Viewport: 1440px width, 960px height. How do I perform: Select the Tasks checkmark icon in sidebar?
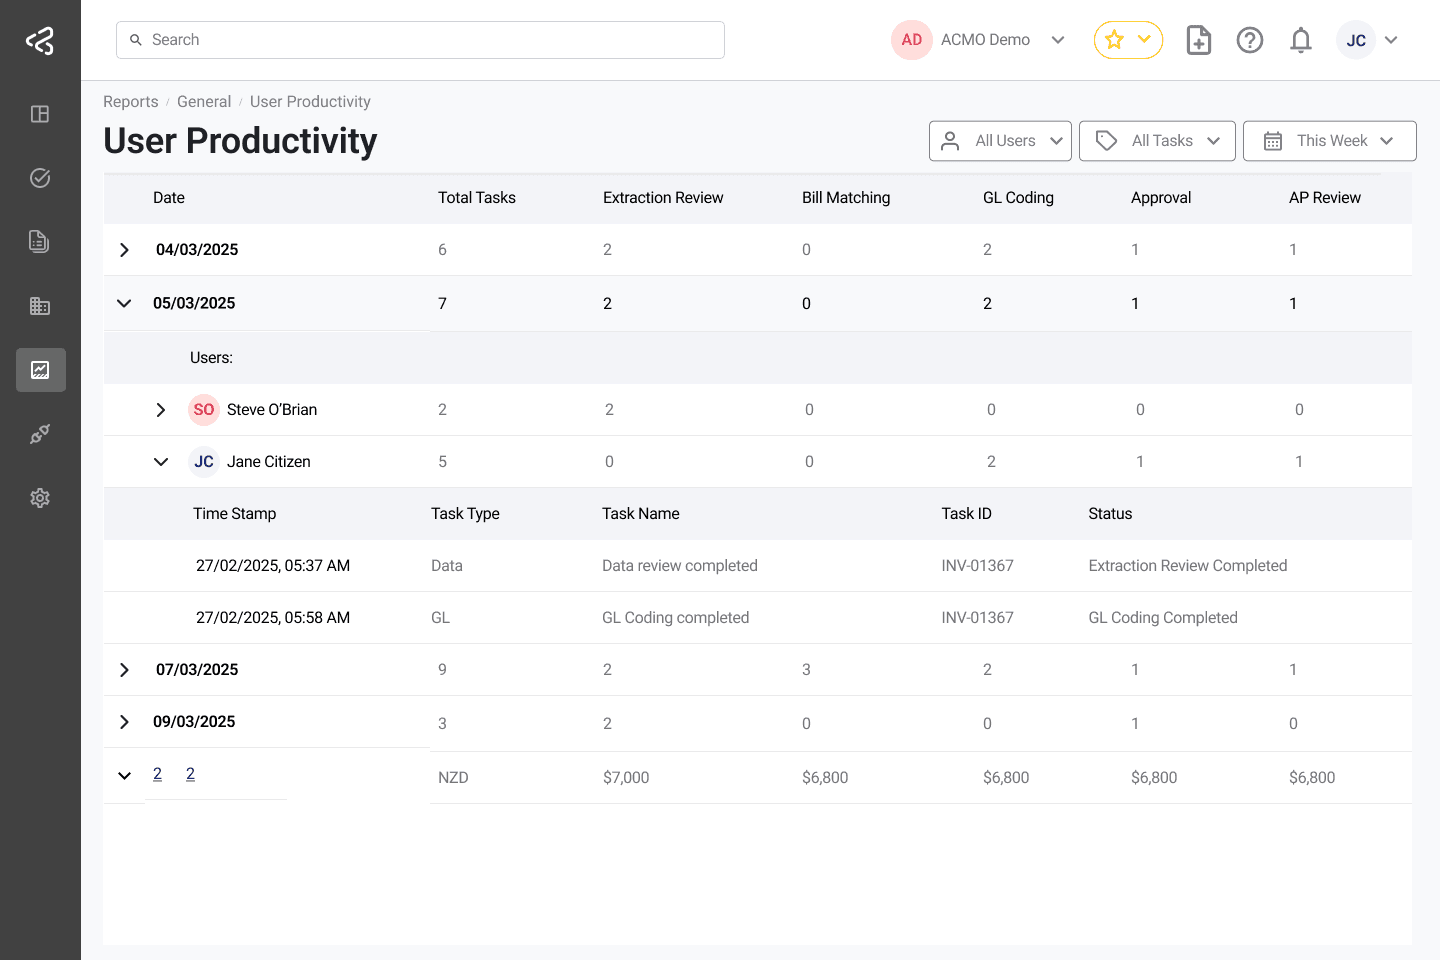(x=40, y=177)
